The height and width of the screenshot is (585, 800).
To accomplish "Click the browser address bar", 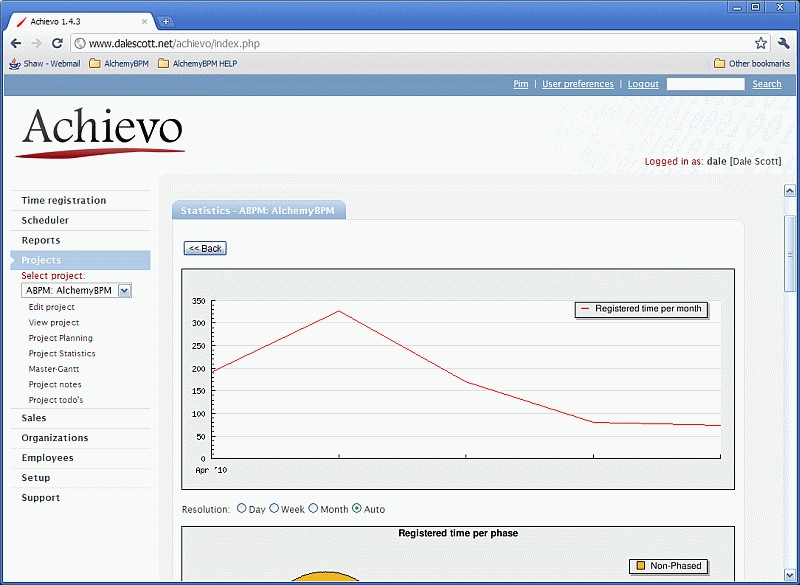I will [418, 43].
